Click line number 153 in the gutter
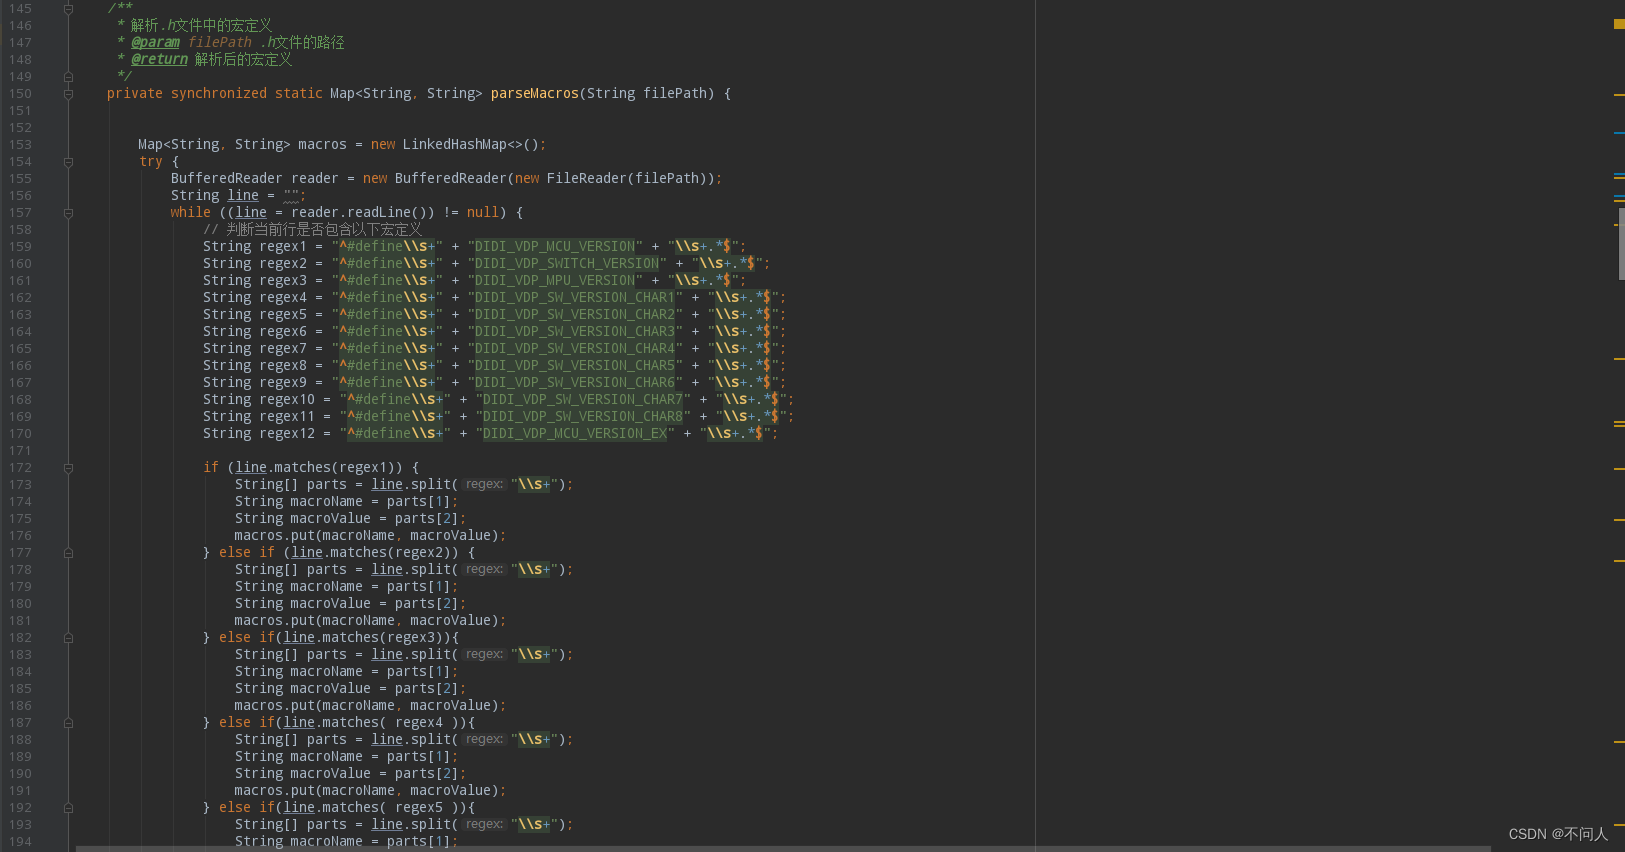The image size is (1625, 852). tap(20, 145)
